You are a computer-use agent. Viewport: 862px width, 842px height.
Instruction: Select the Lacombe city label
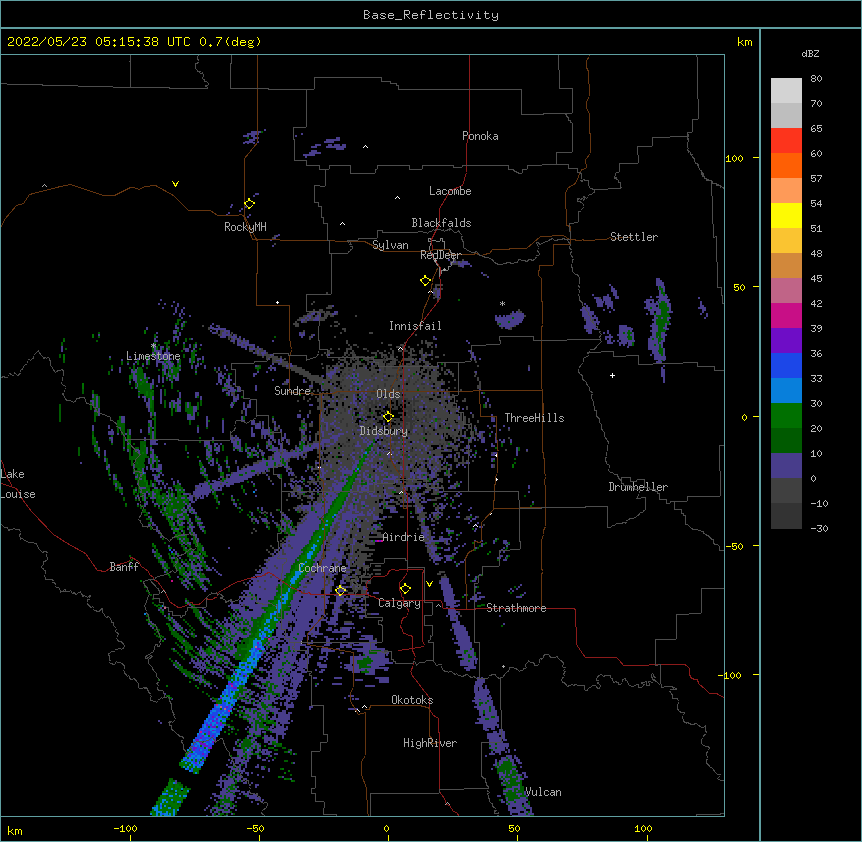[450, 191]
